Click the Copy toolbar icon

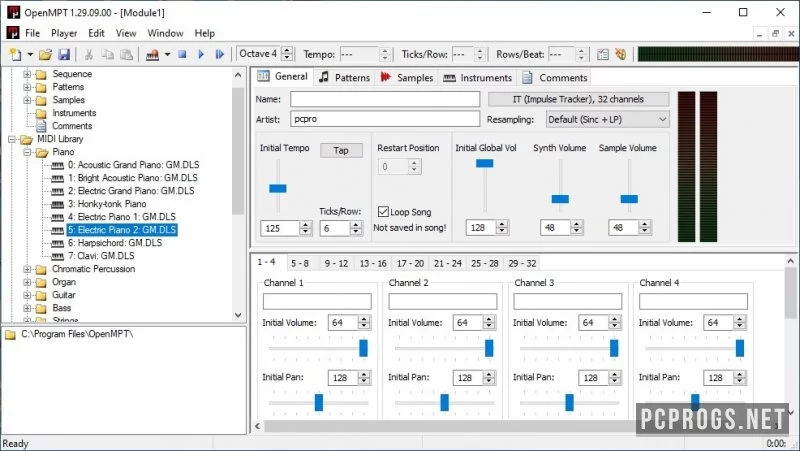click(107, 54)
